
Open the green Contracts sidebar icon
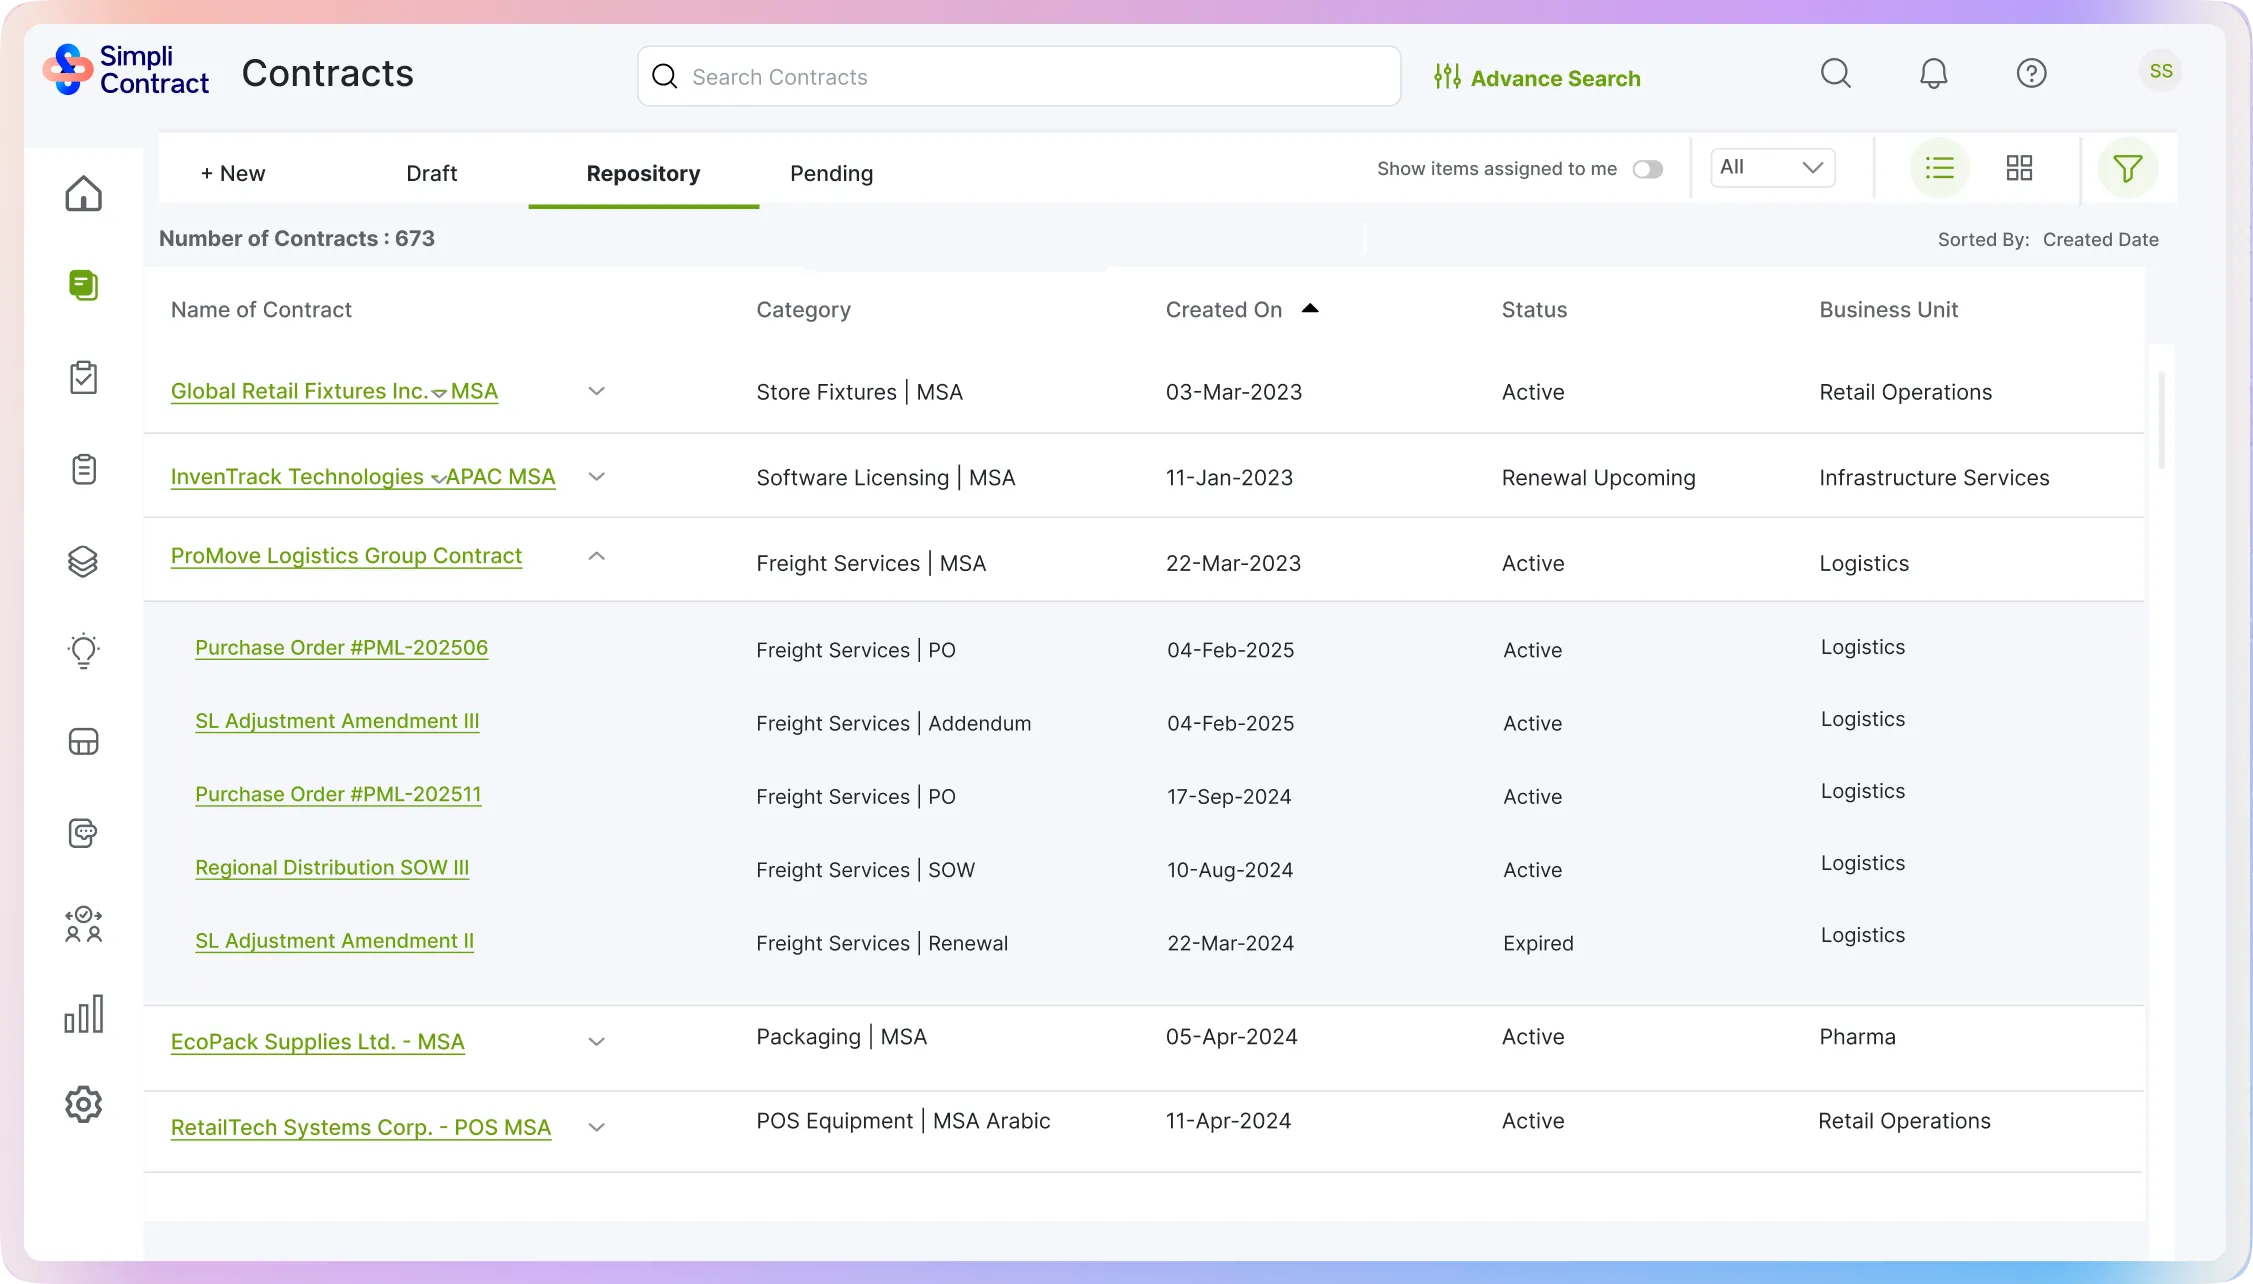coord(84,285)
